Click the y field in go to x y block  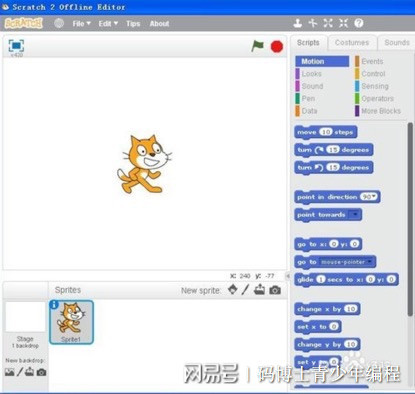pyautogui.click(x=354, y=244)
